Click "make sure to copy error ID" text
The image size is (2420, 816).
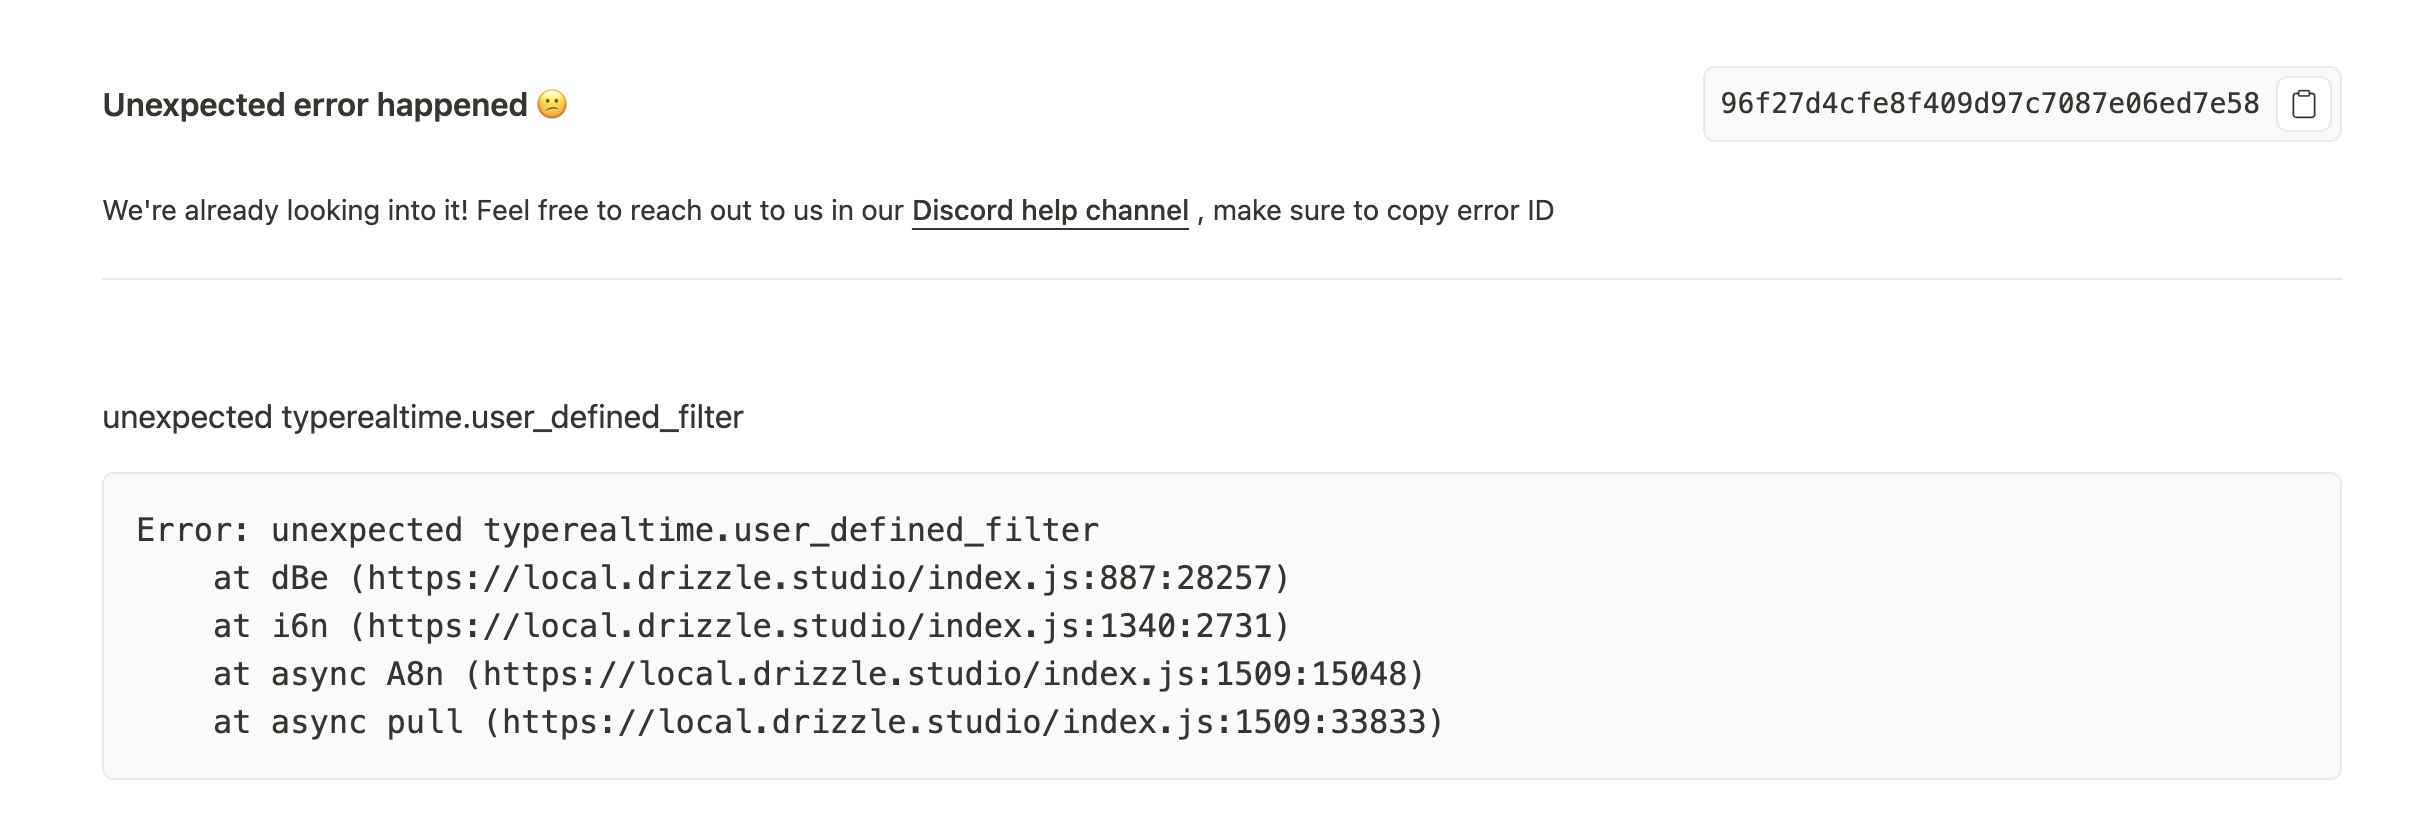1383,211
